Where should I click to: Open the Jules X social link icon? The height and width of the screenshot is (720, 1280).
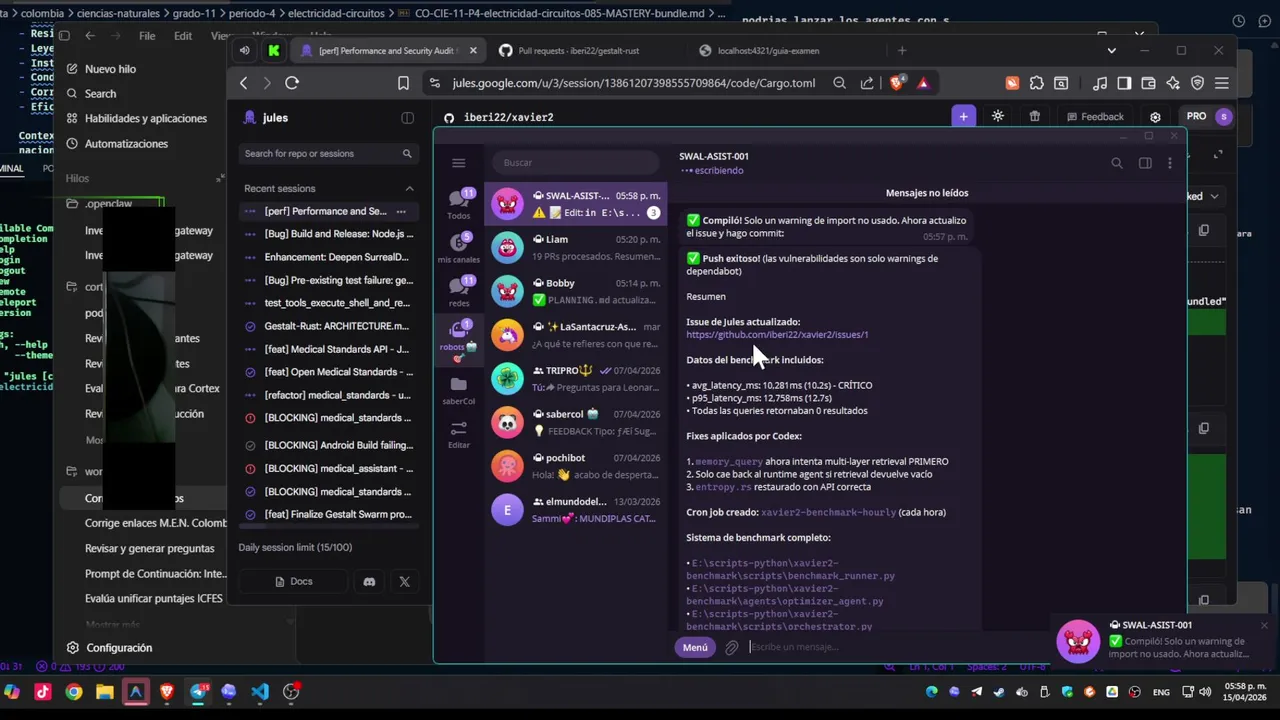[404, 582]
